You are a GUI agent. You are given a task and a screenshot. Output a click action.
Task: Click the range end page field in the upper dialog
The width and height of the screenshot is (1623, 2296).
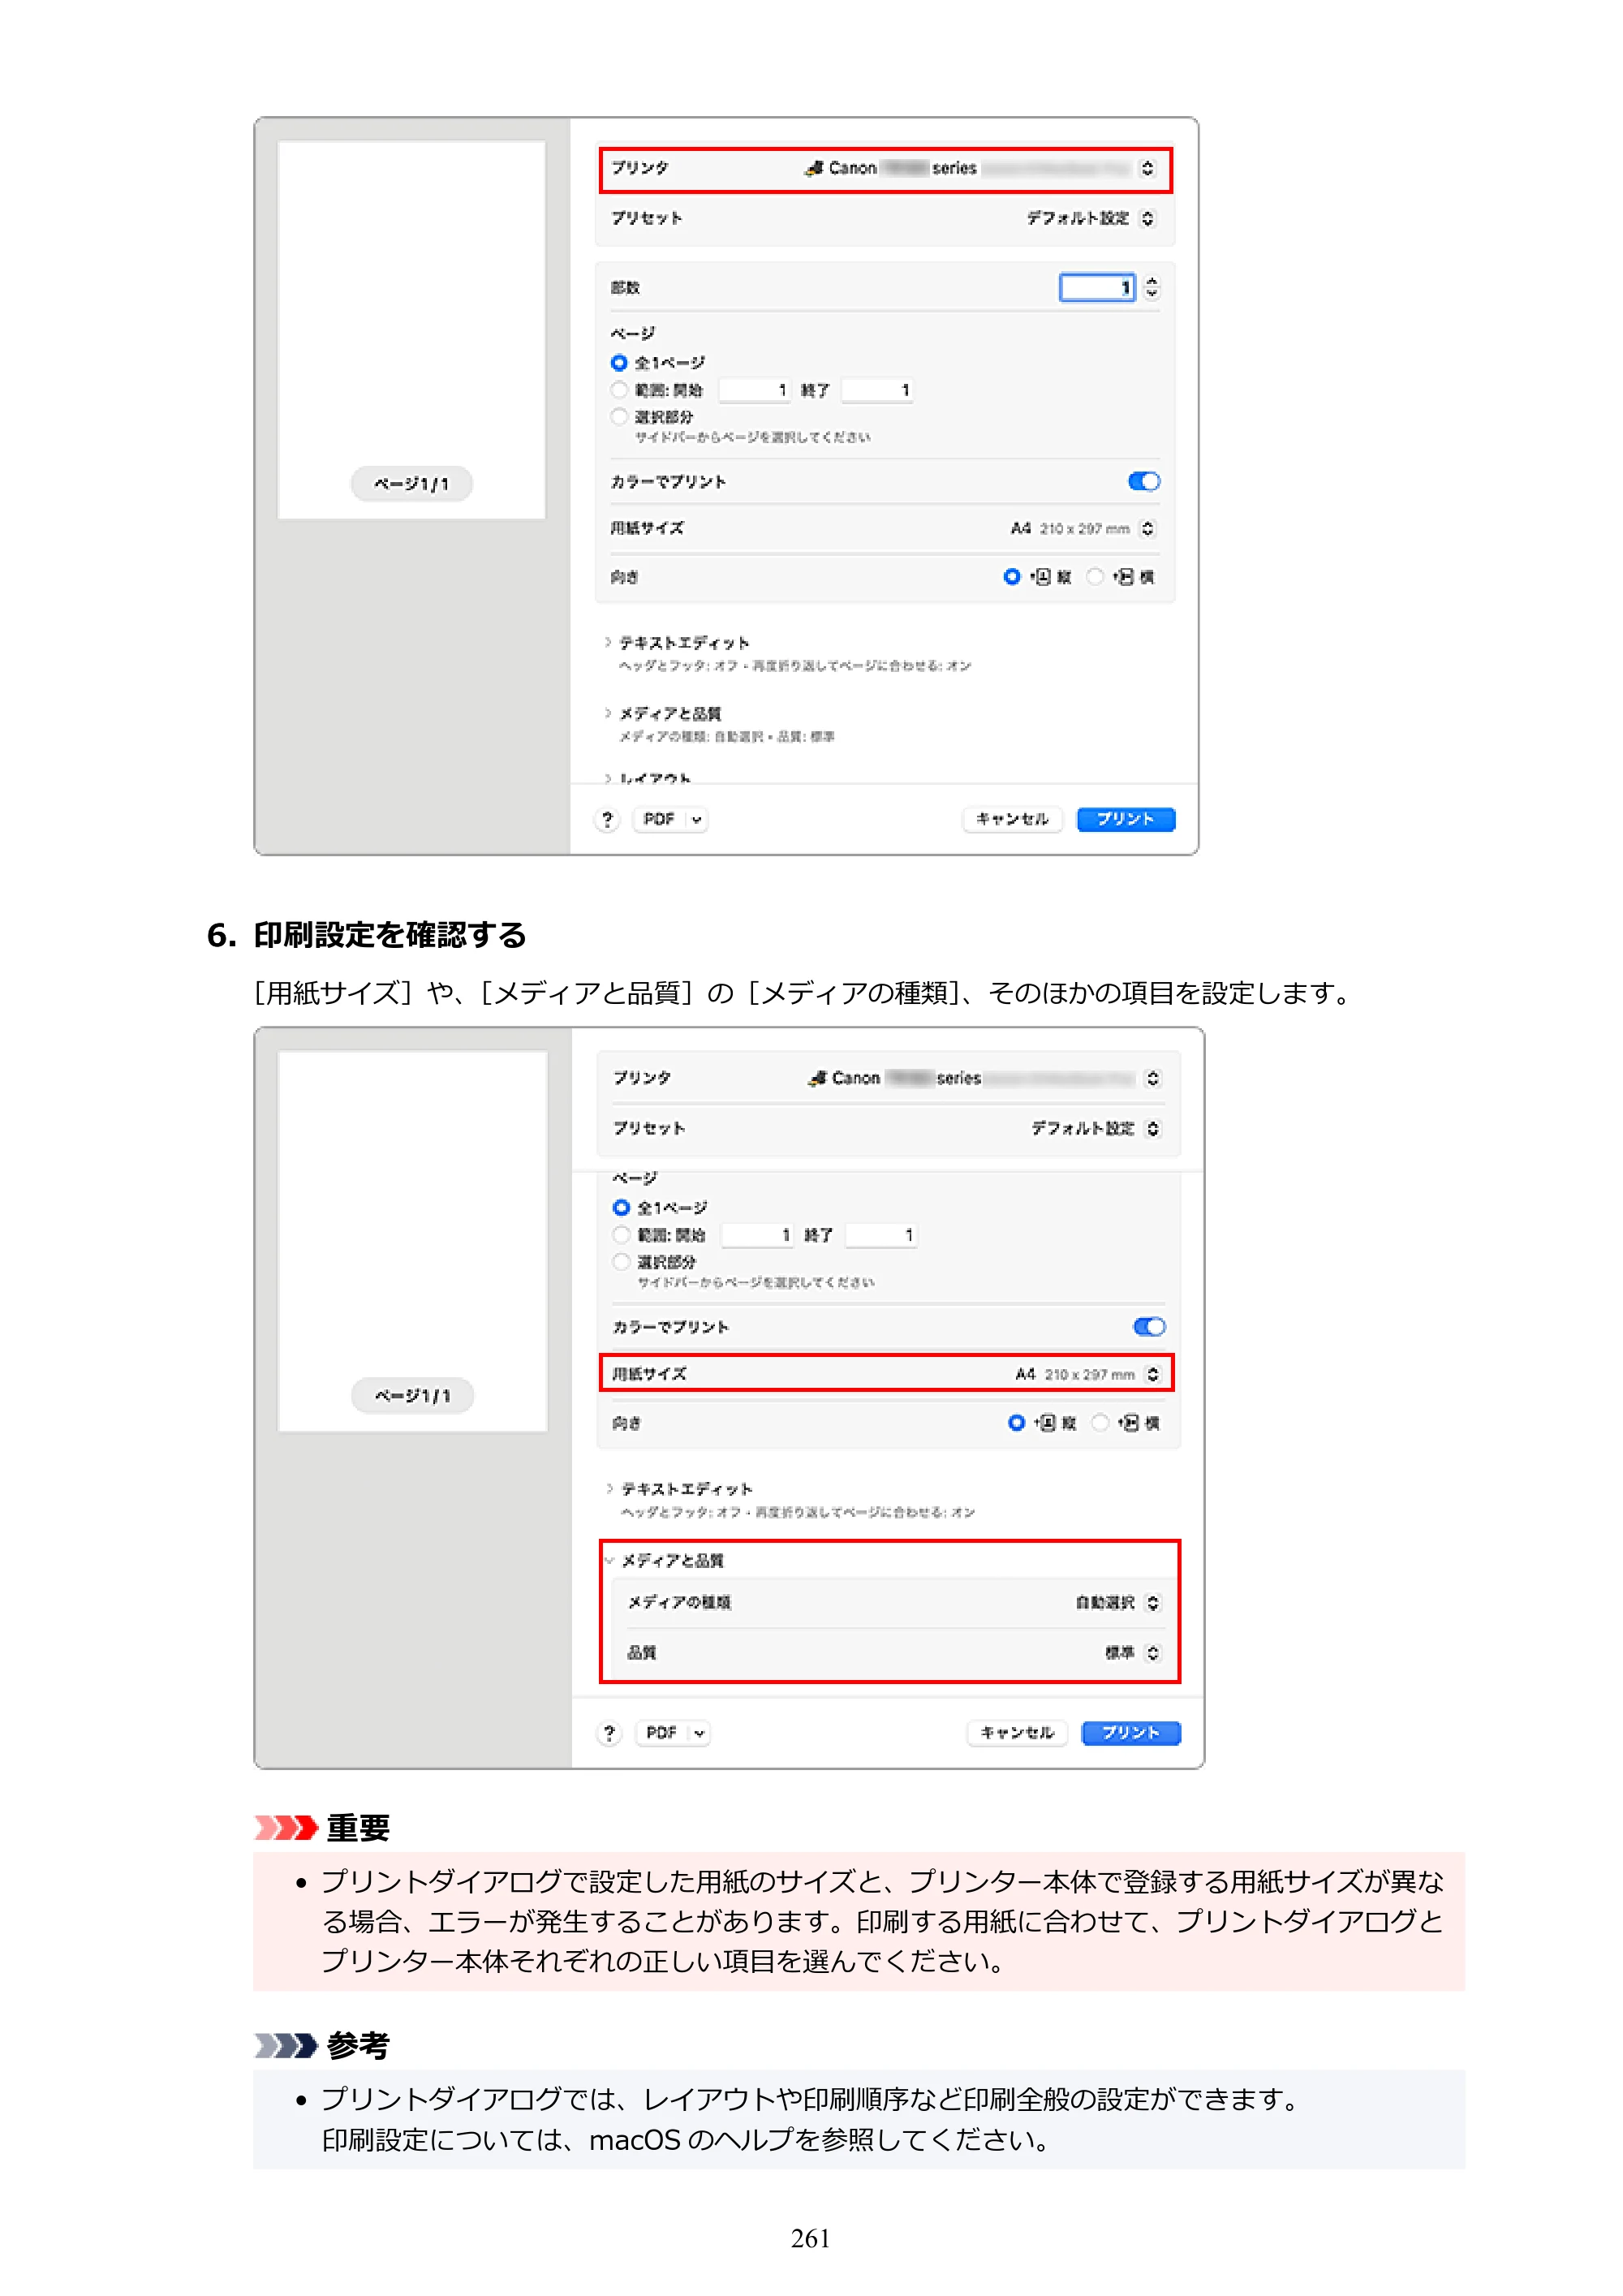878,390
